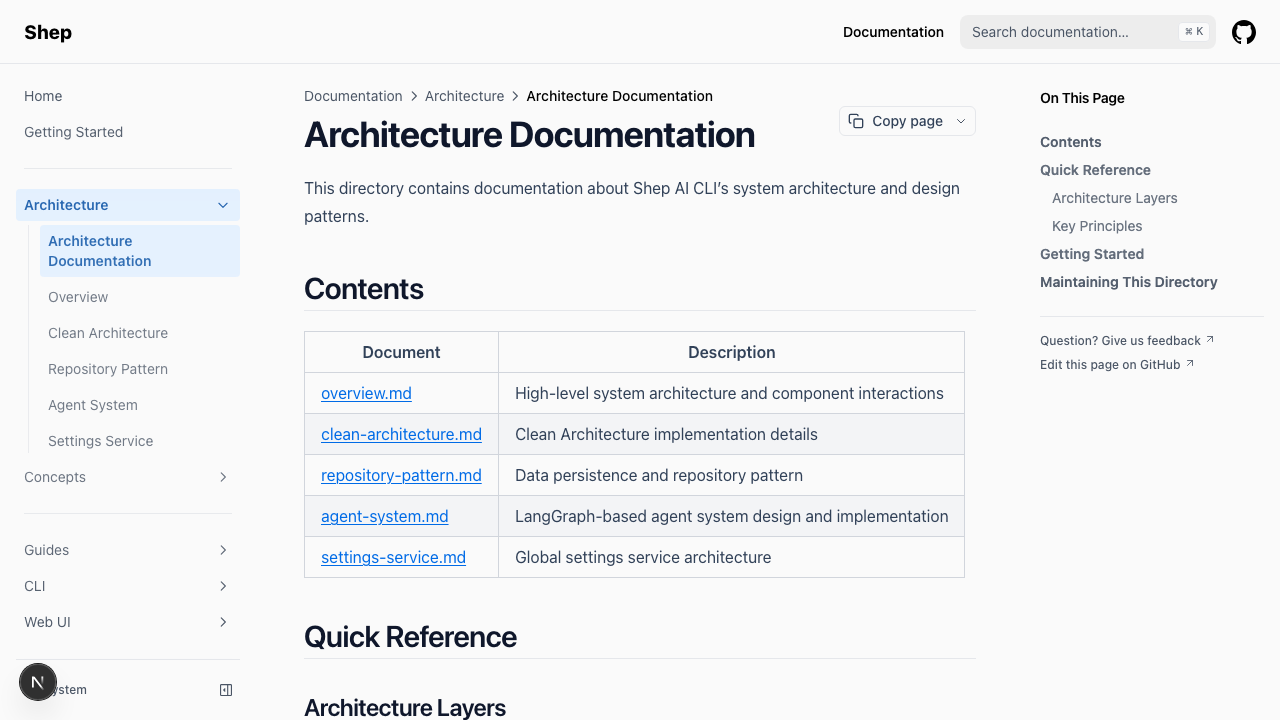Click the copy icon in Copy page
This screenshot has height=720, width=1280.
pyautogui.click(x=856, y=121)
